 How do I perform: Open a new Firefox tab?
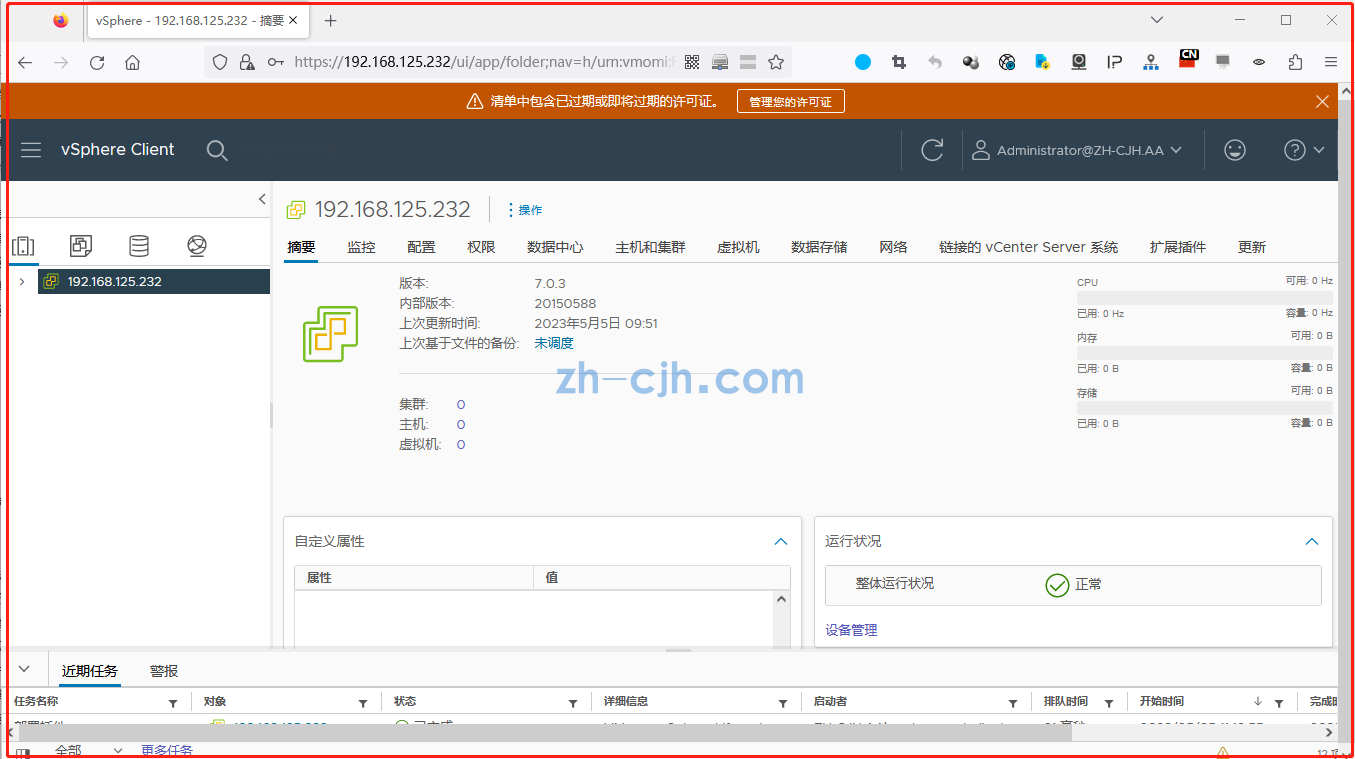pos(331,20)
